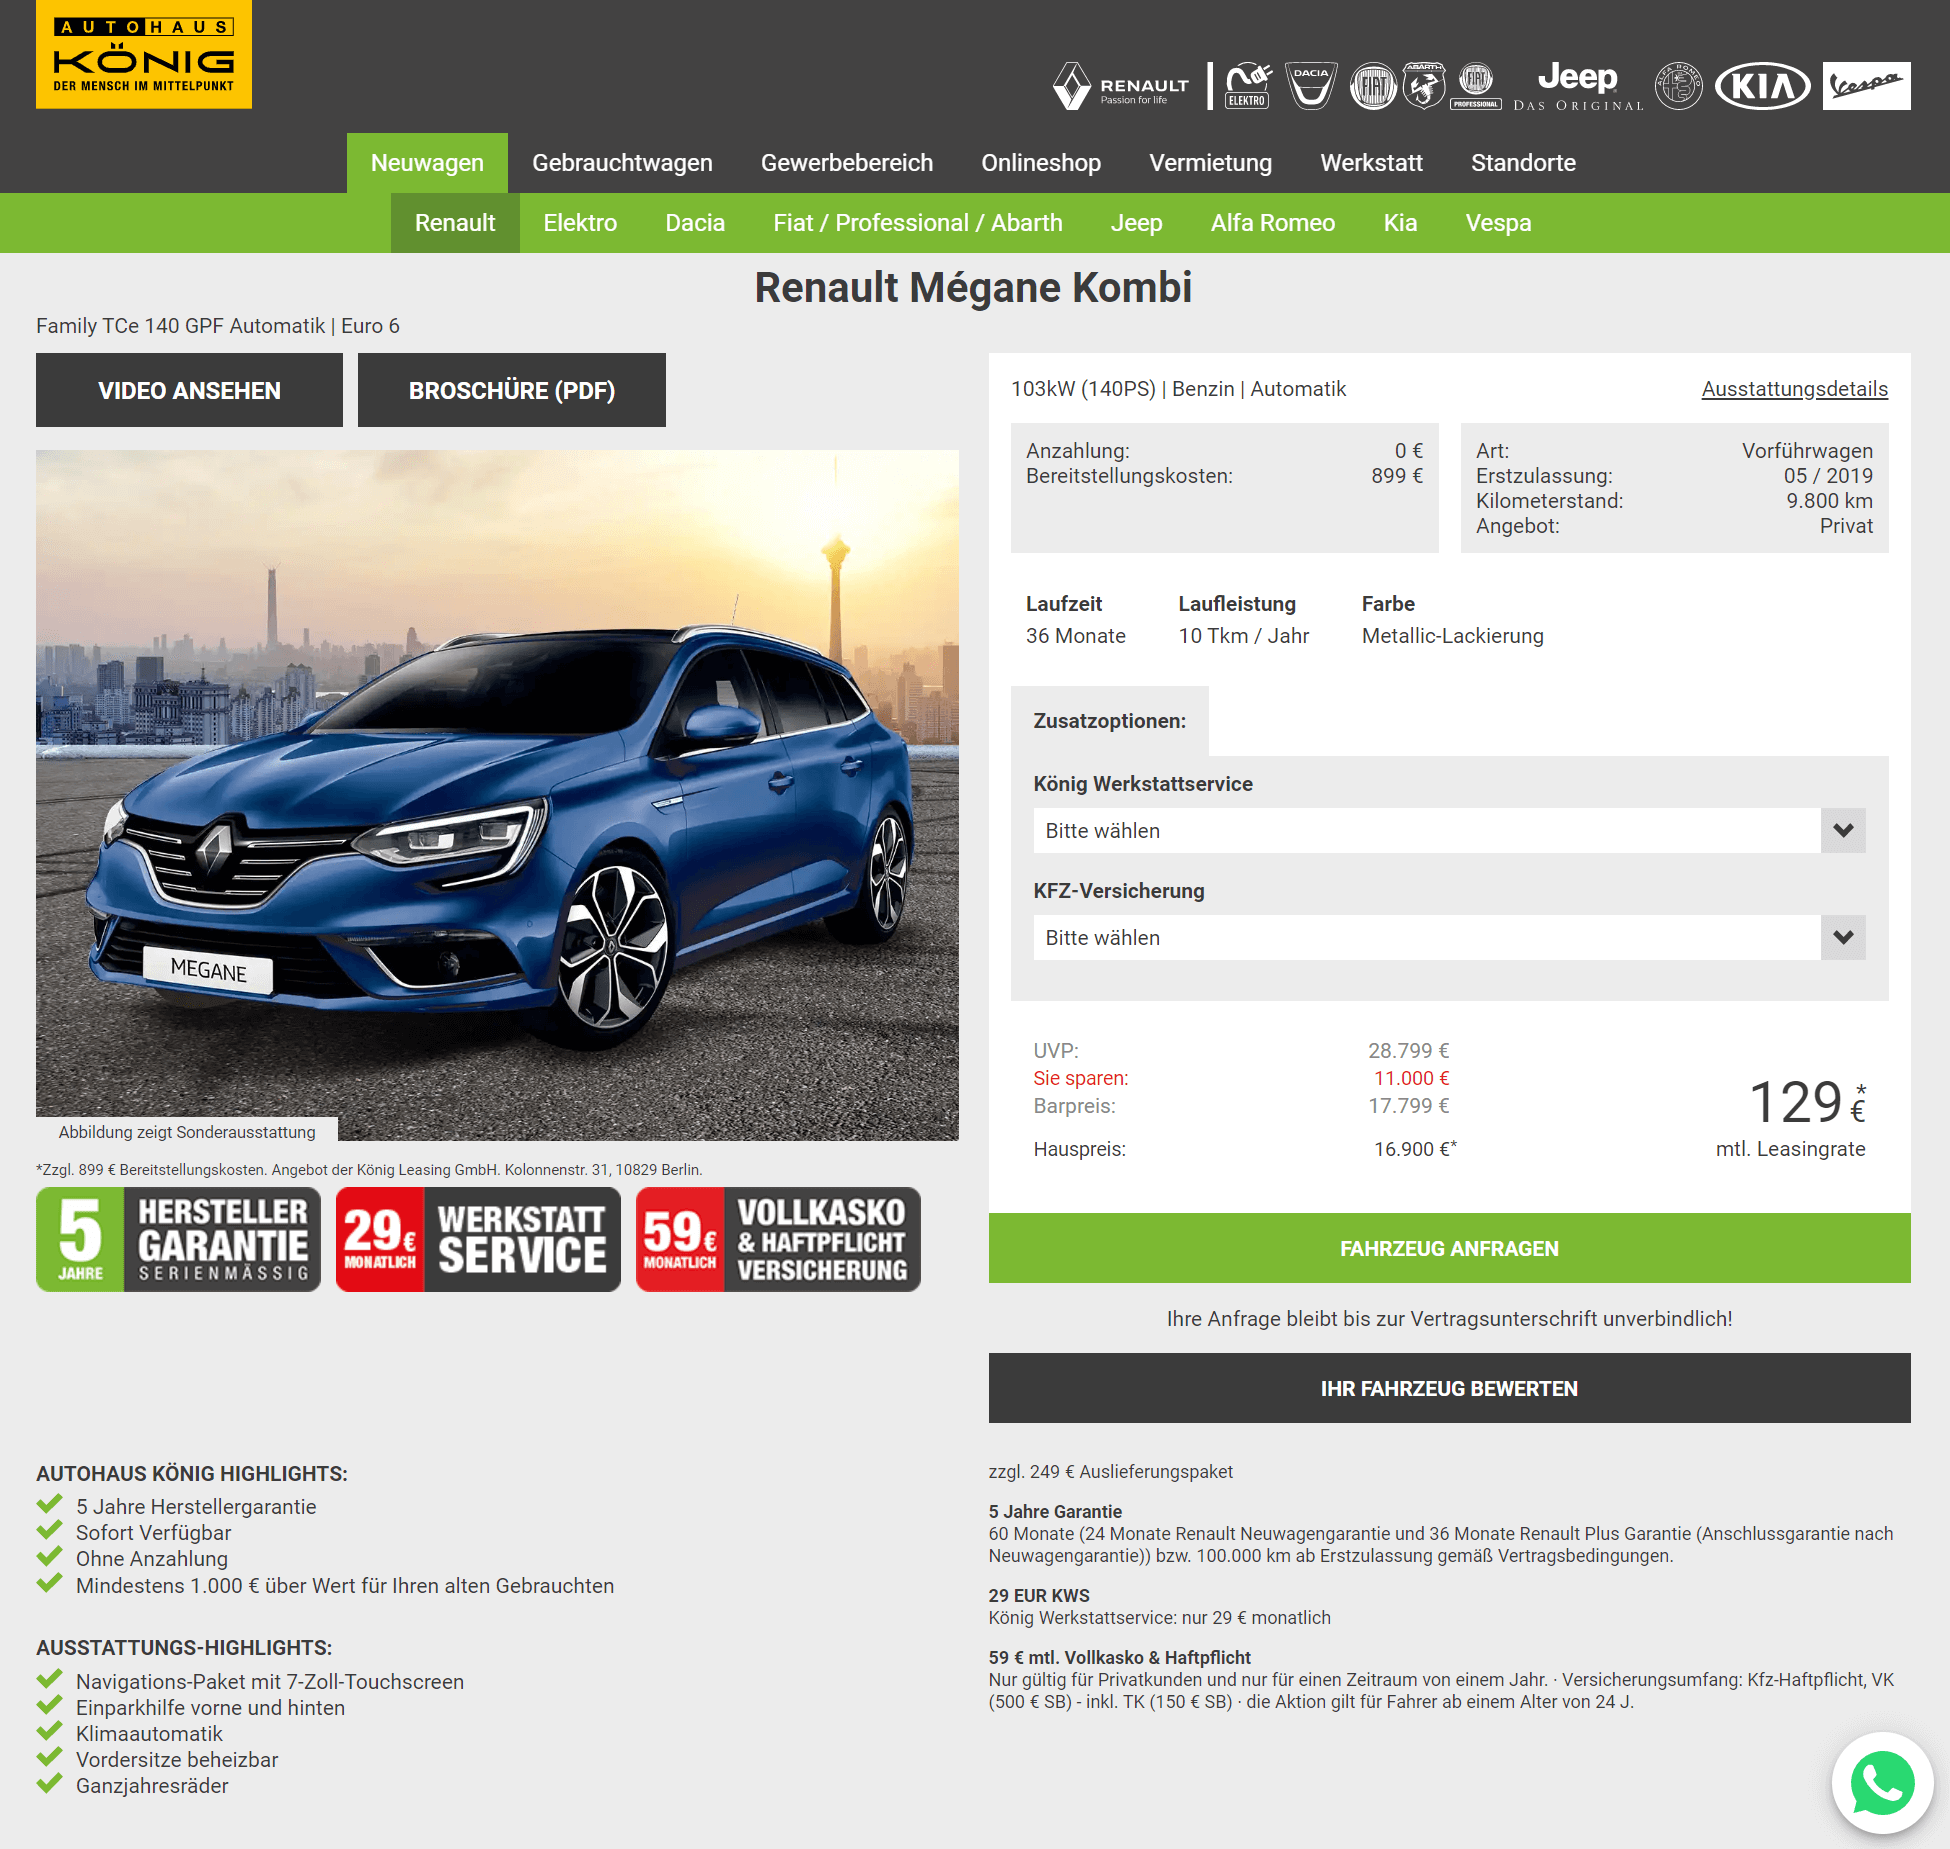This screenshot has width=1950, height=1849.
Task: Click the Renault Mégane Kombi heading
Action: pyautogui.click(x=973, y=288)
